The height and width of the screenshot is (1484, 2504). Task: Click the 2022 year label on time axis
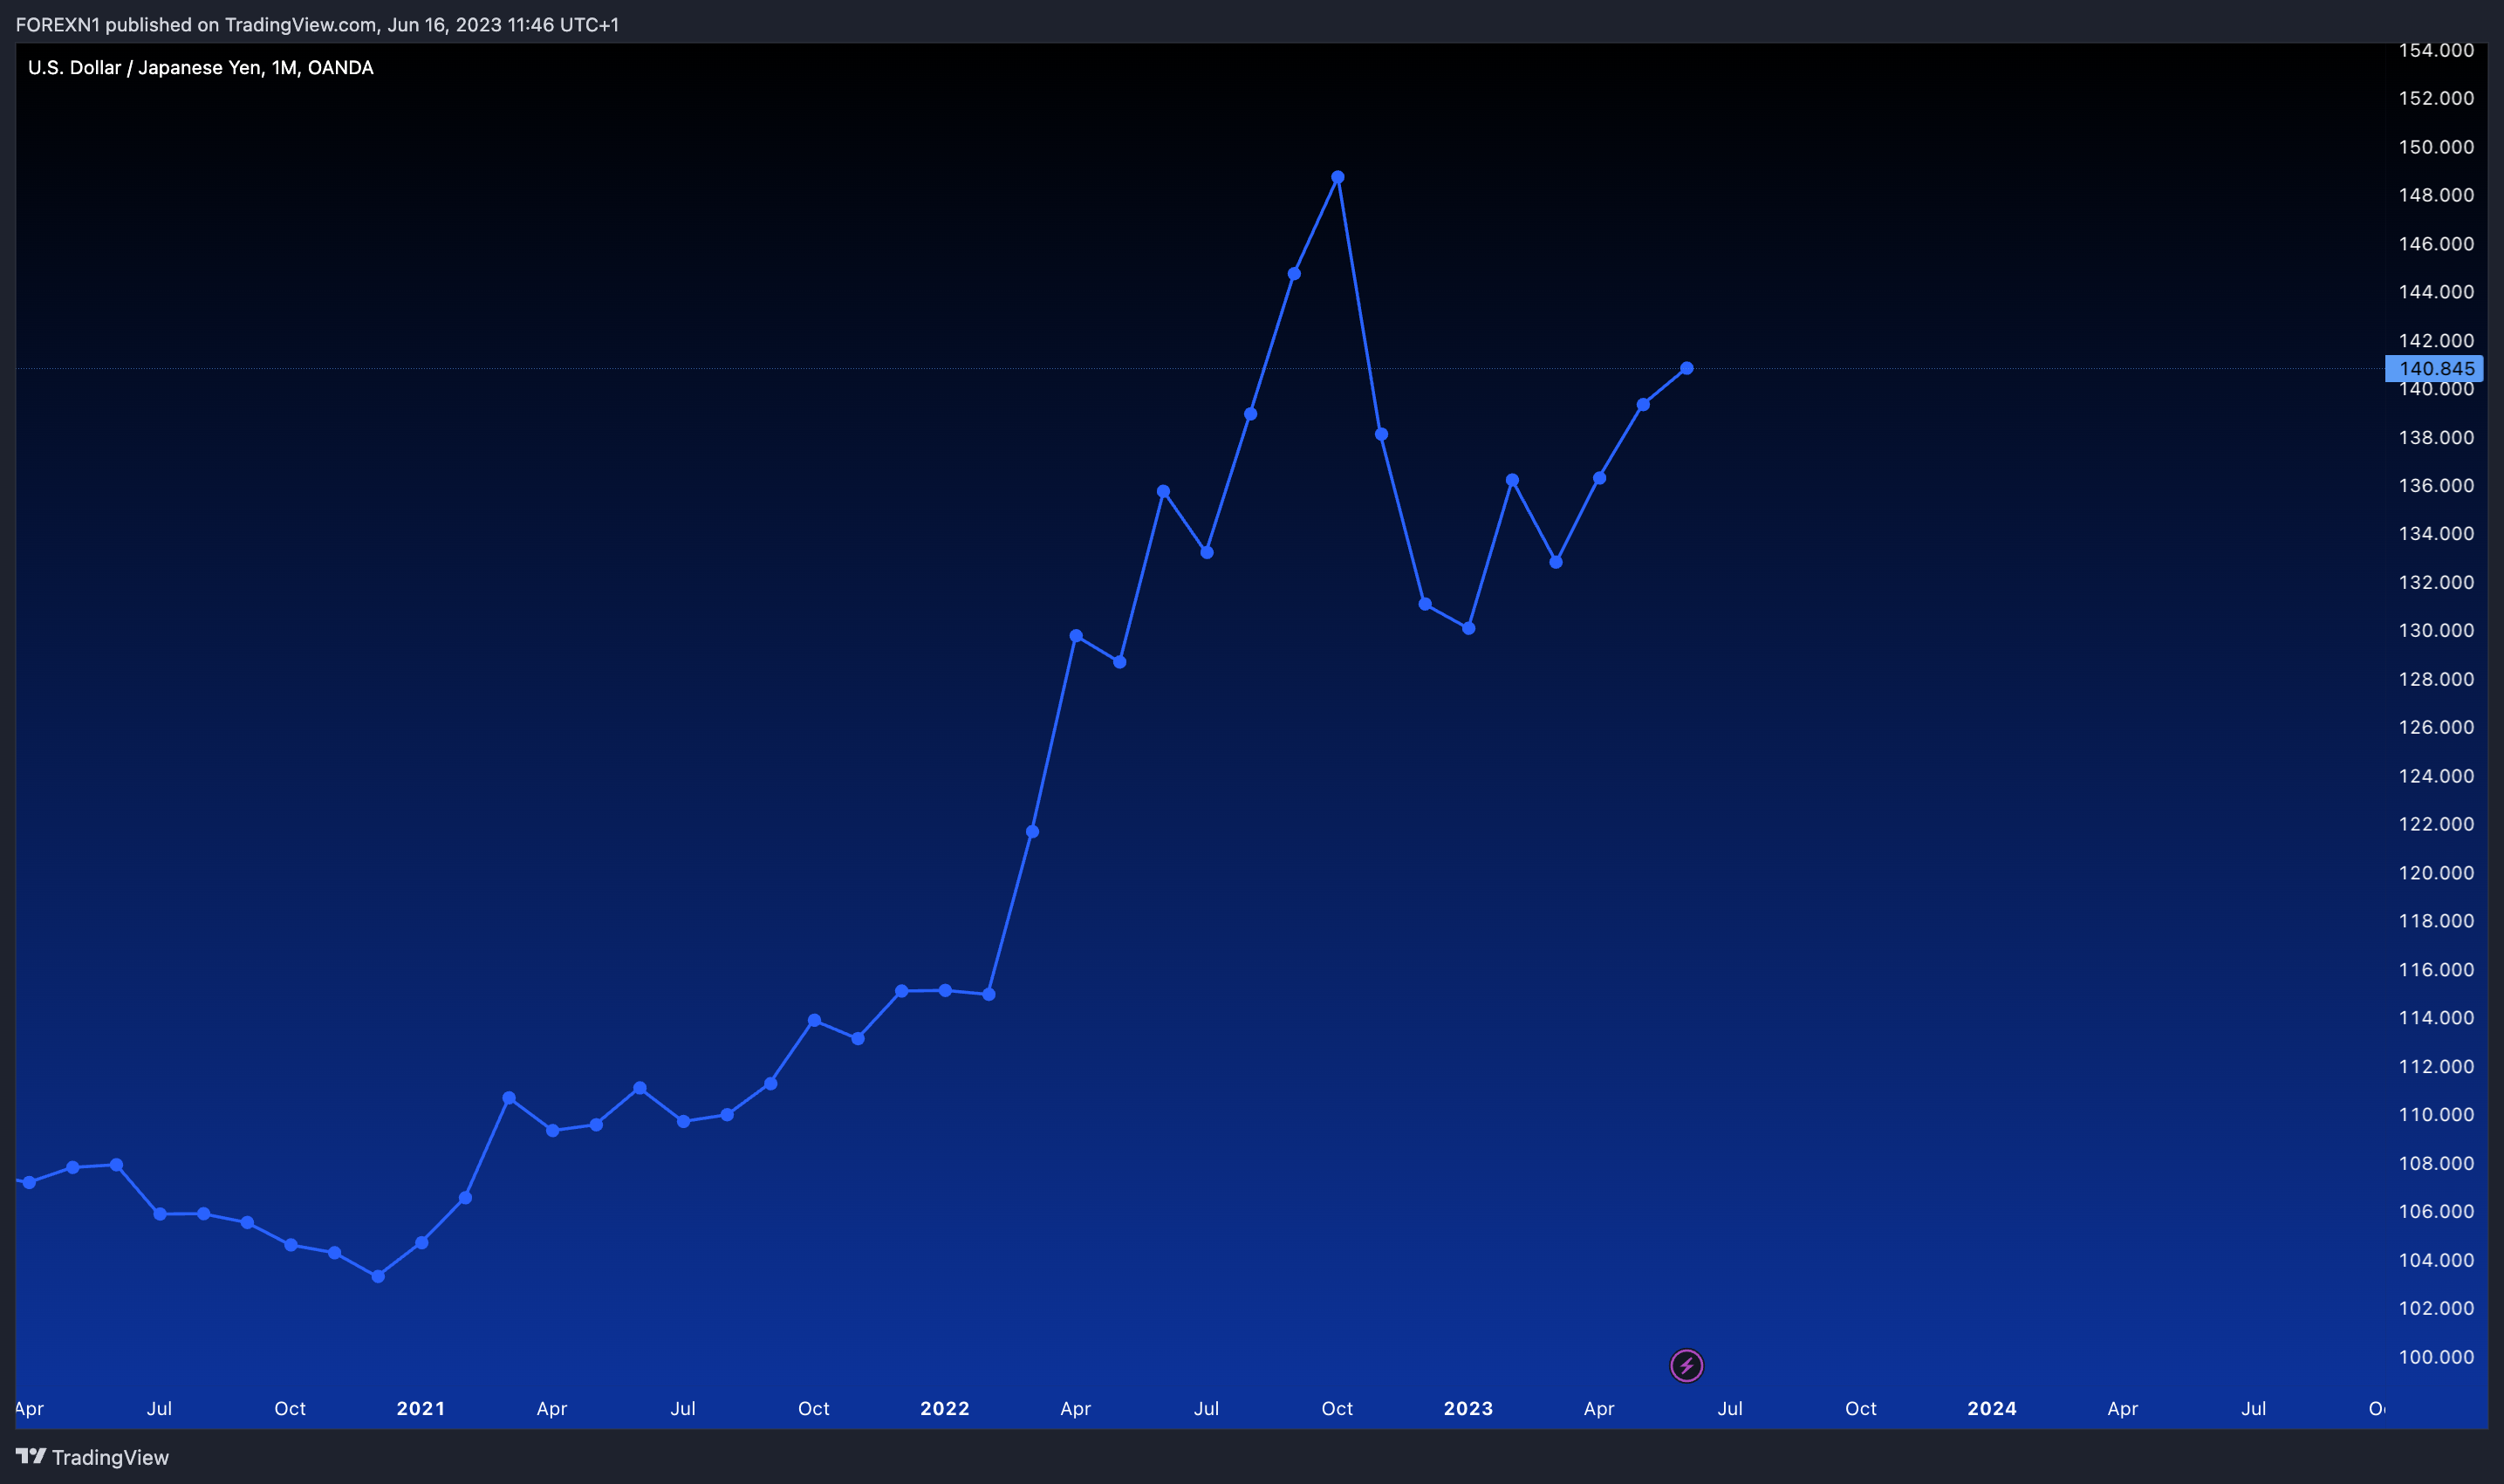[x=945, y=1408]
